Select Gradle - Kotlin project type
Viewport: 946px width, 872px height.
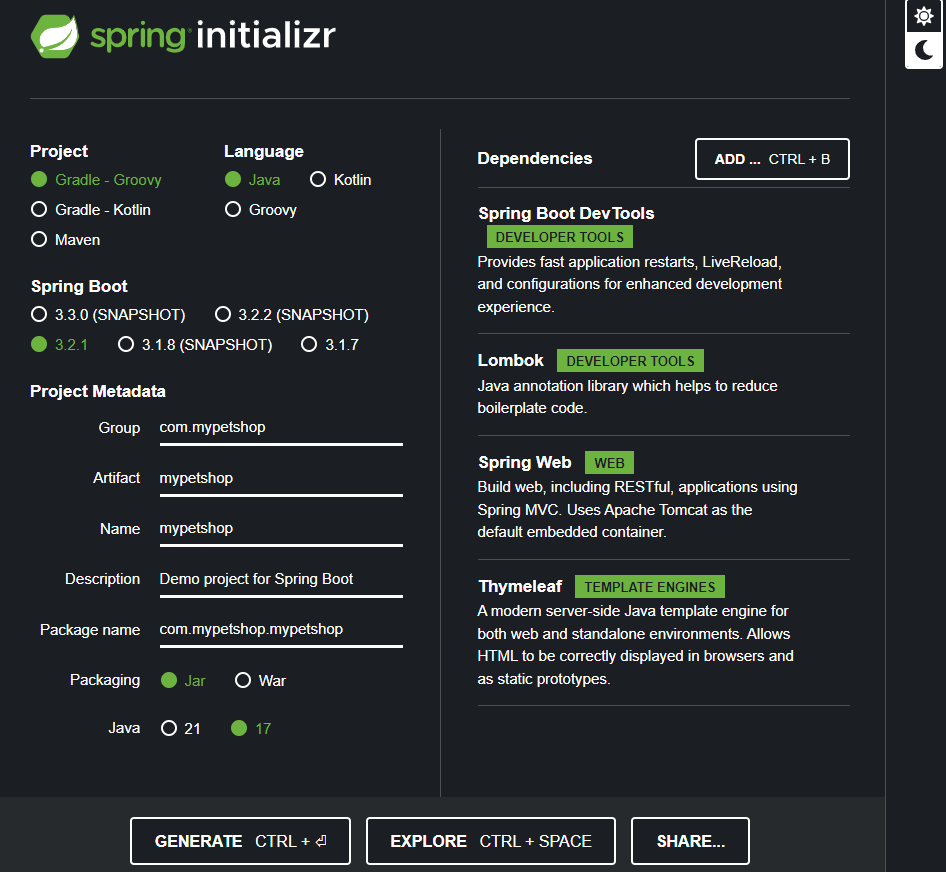click(x=91, y=210)
